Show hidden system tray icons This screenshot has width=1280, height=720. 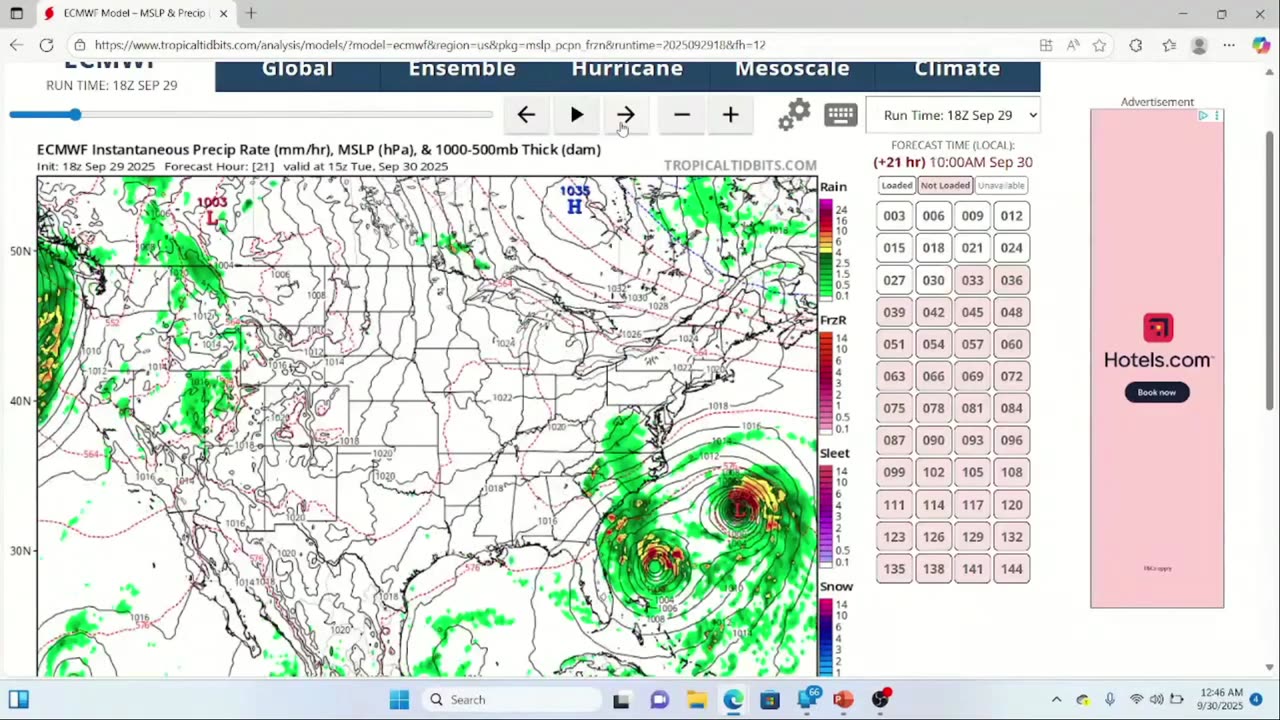1056,700
